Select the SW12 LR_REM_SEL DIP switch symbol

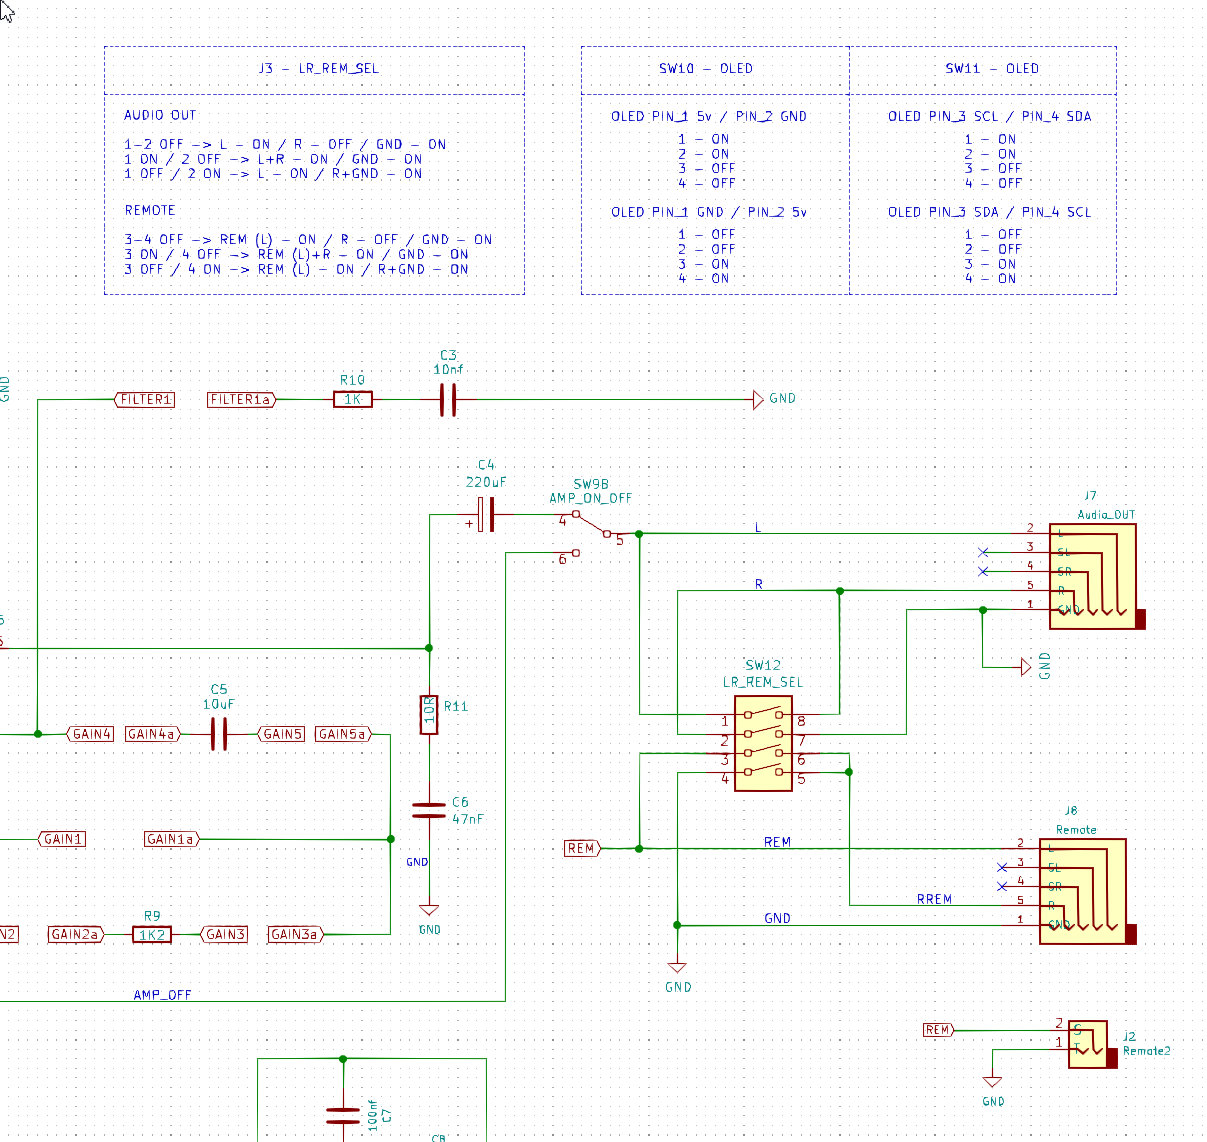point(764,744)
